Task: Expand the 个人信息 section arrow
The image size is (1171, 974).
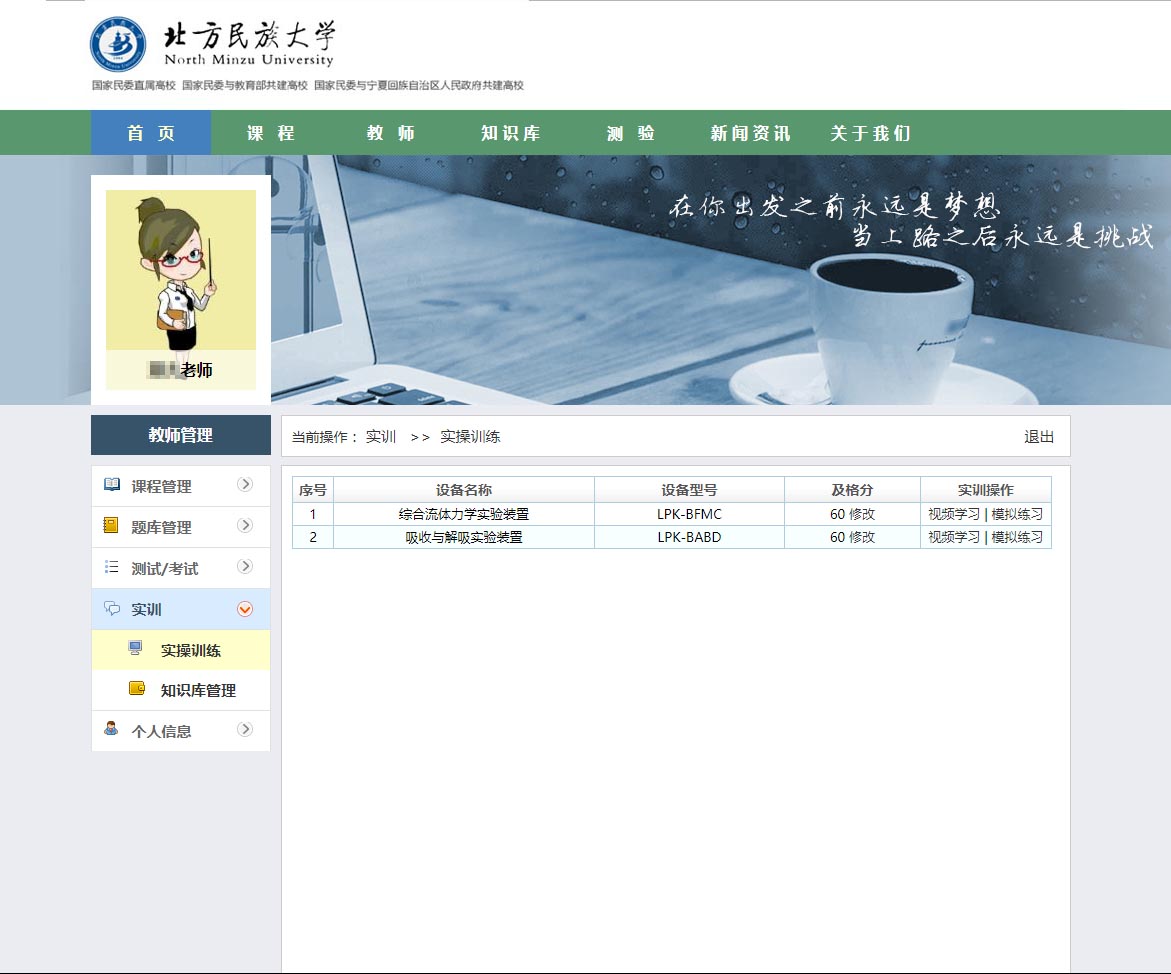Action: click(245, 730)
